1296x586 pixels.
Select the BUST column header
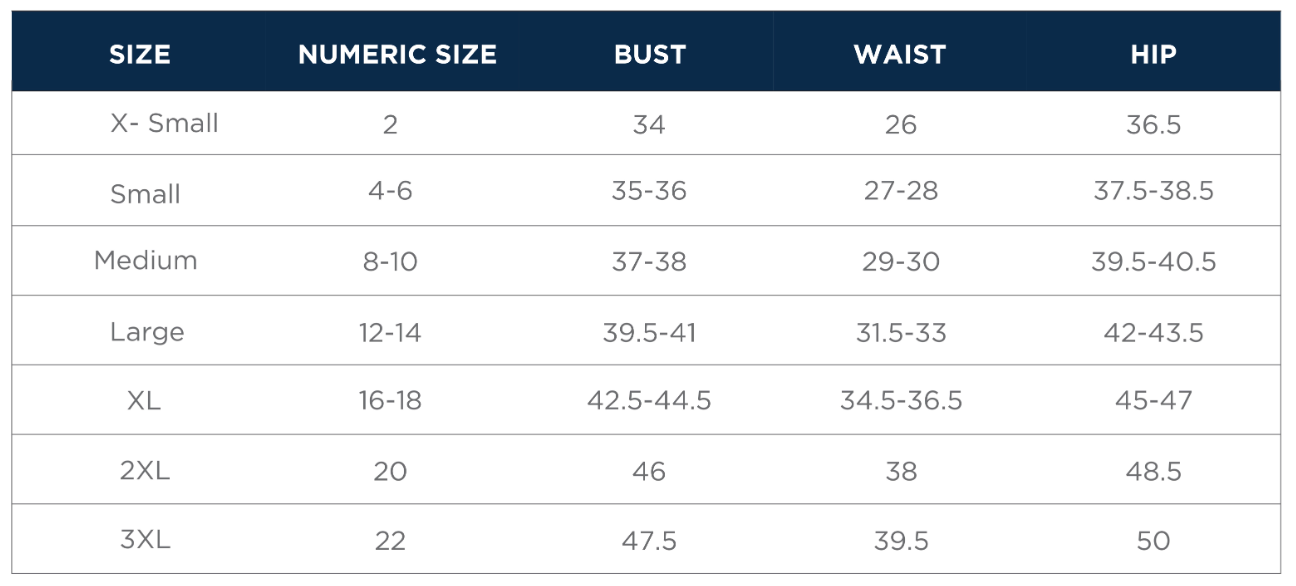tap(650, 54)
